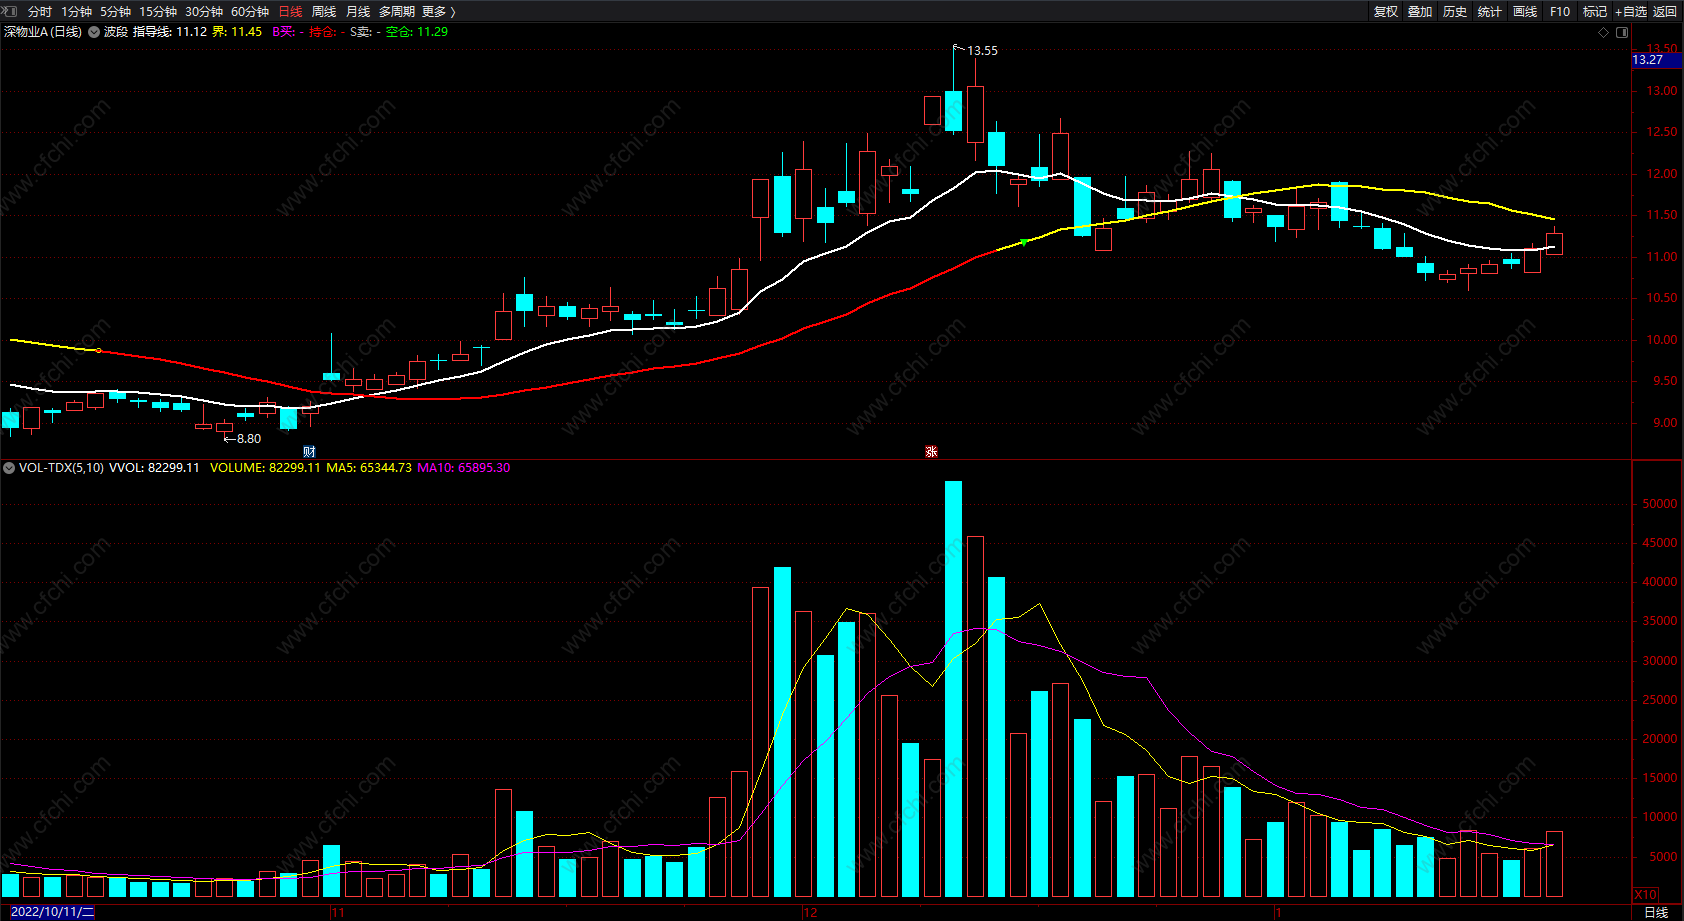Expand the main indicator dropdown near 波段

click(94, 32)
